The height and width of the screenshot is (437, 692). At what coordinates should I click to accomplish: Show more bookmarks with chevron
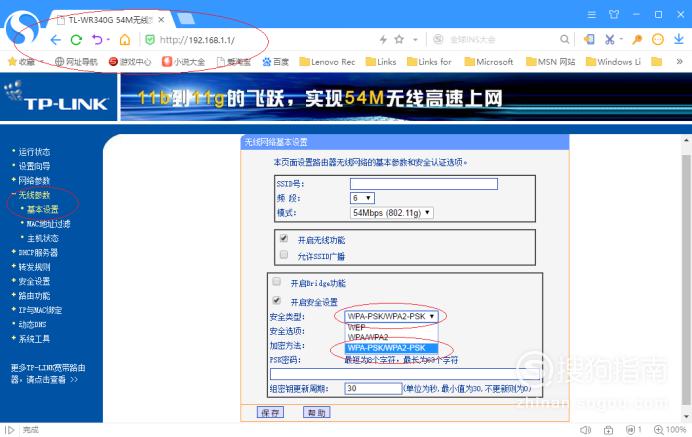tap(680, 61)
